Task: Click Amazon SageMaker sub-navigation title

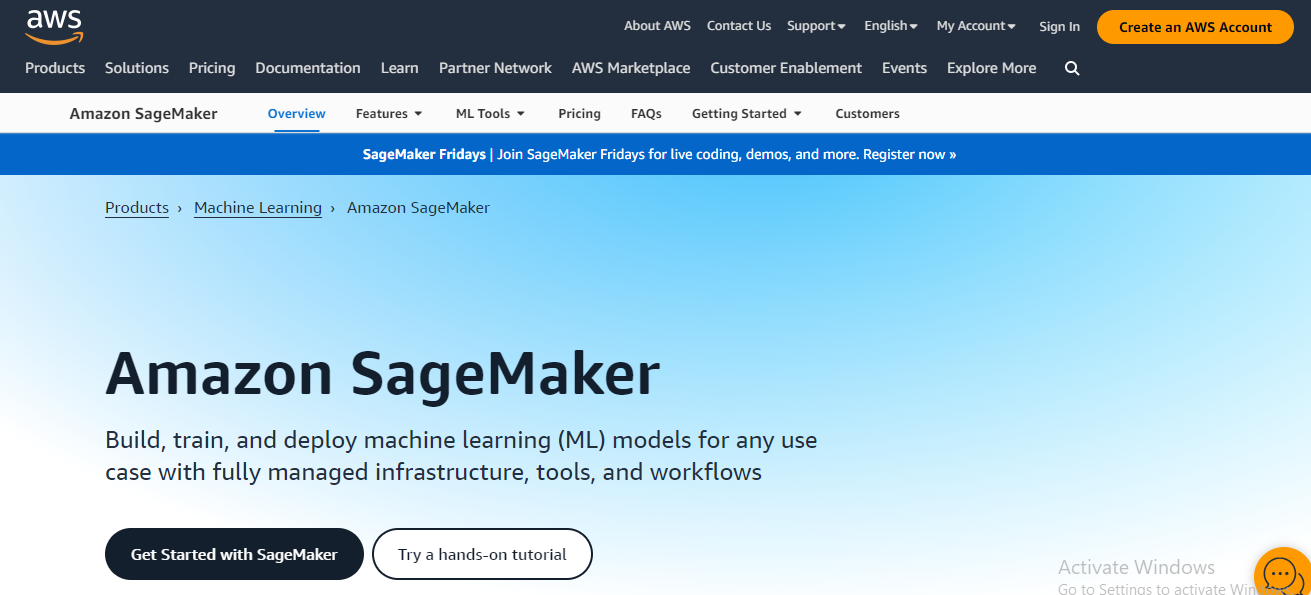Action: pyautogui.click(x=143, y=113)
